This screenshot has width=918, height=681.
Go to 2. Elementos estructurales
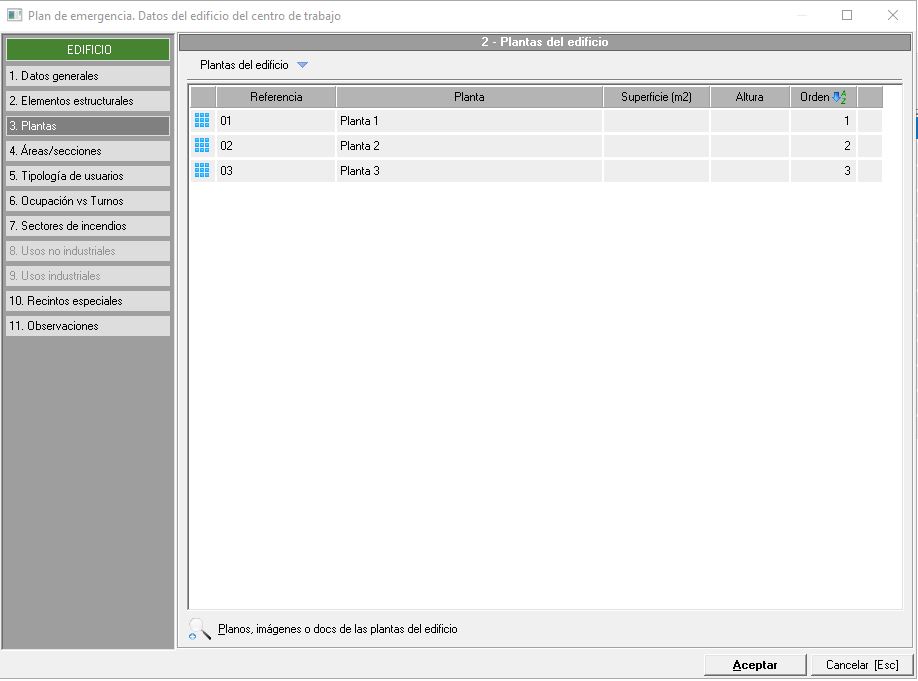[88, 101]
